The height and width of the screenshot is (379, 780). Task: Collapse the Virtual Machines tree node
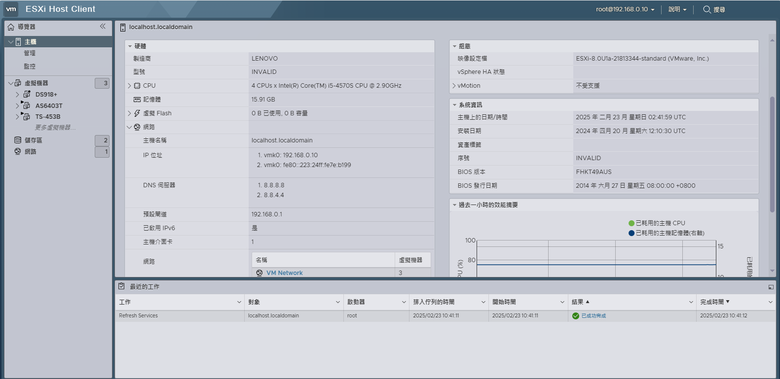pyautogui.click(x=10, y=83)
